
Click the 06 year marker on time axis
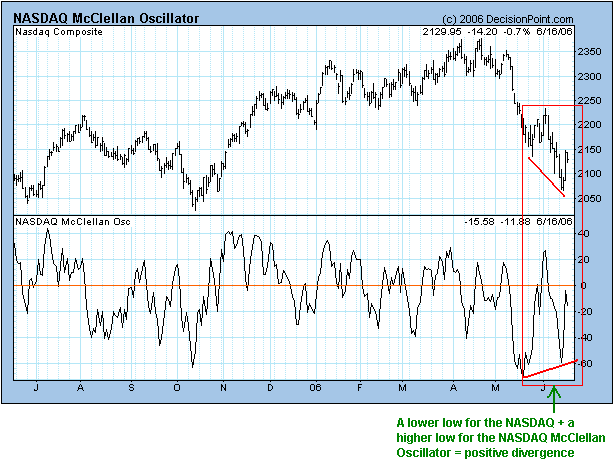(x=314, y=386)
